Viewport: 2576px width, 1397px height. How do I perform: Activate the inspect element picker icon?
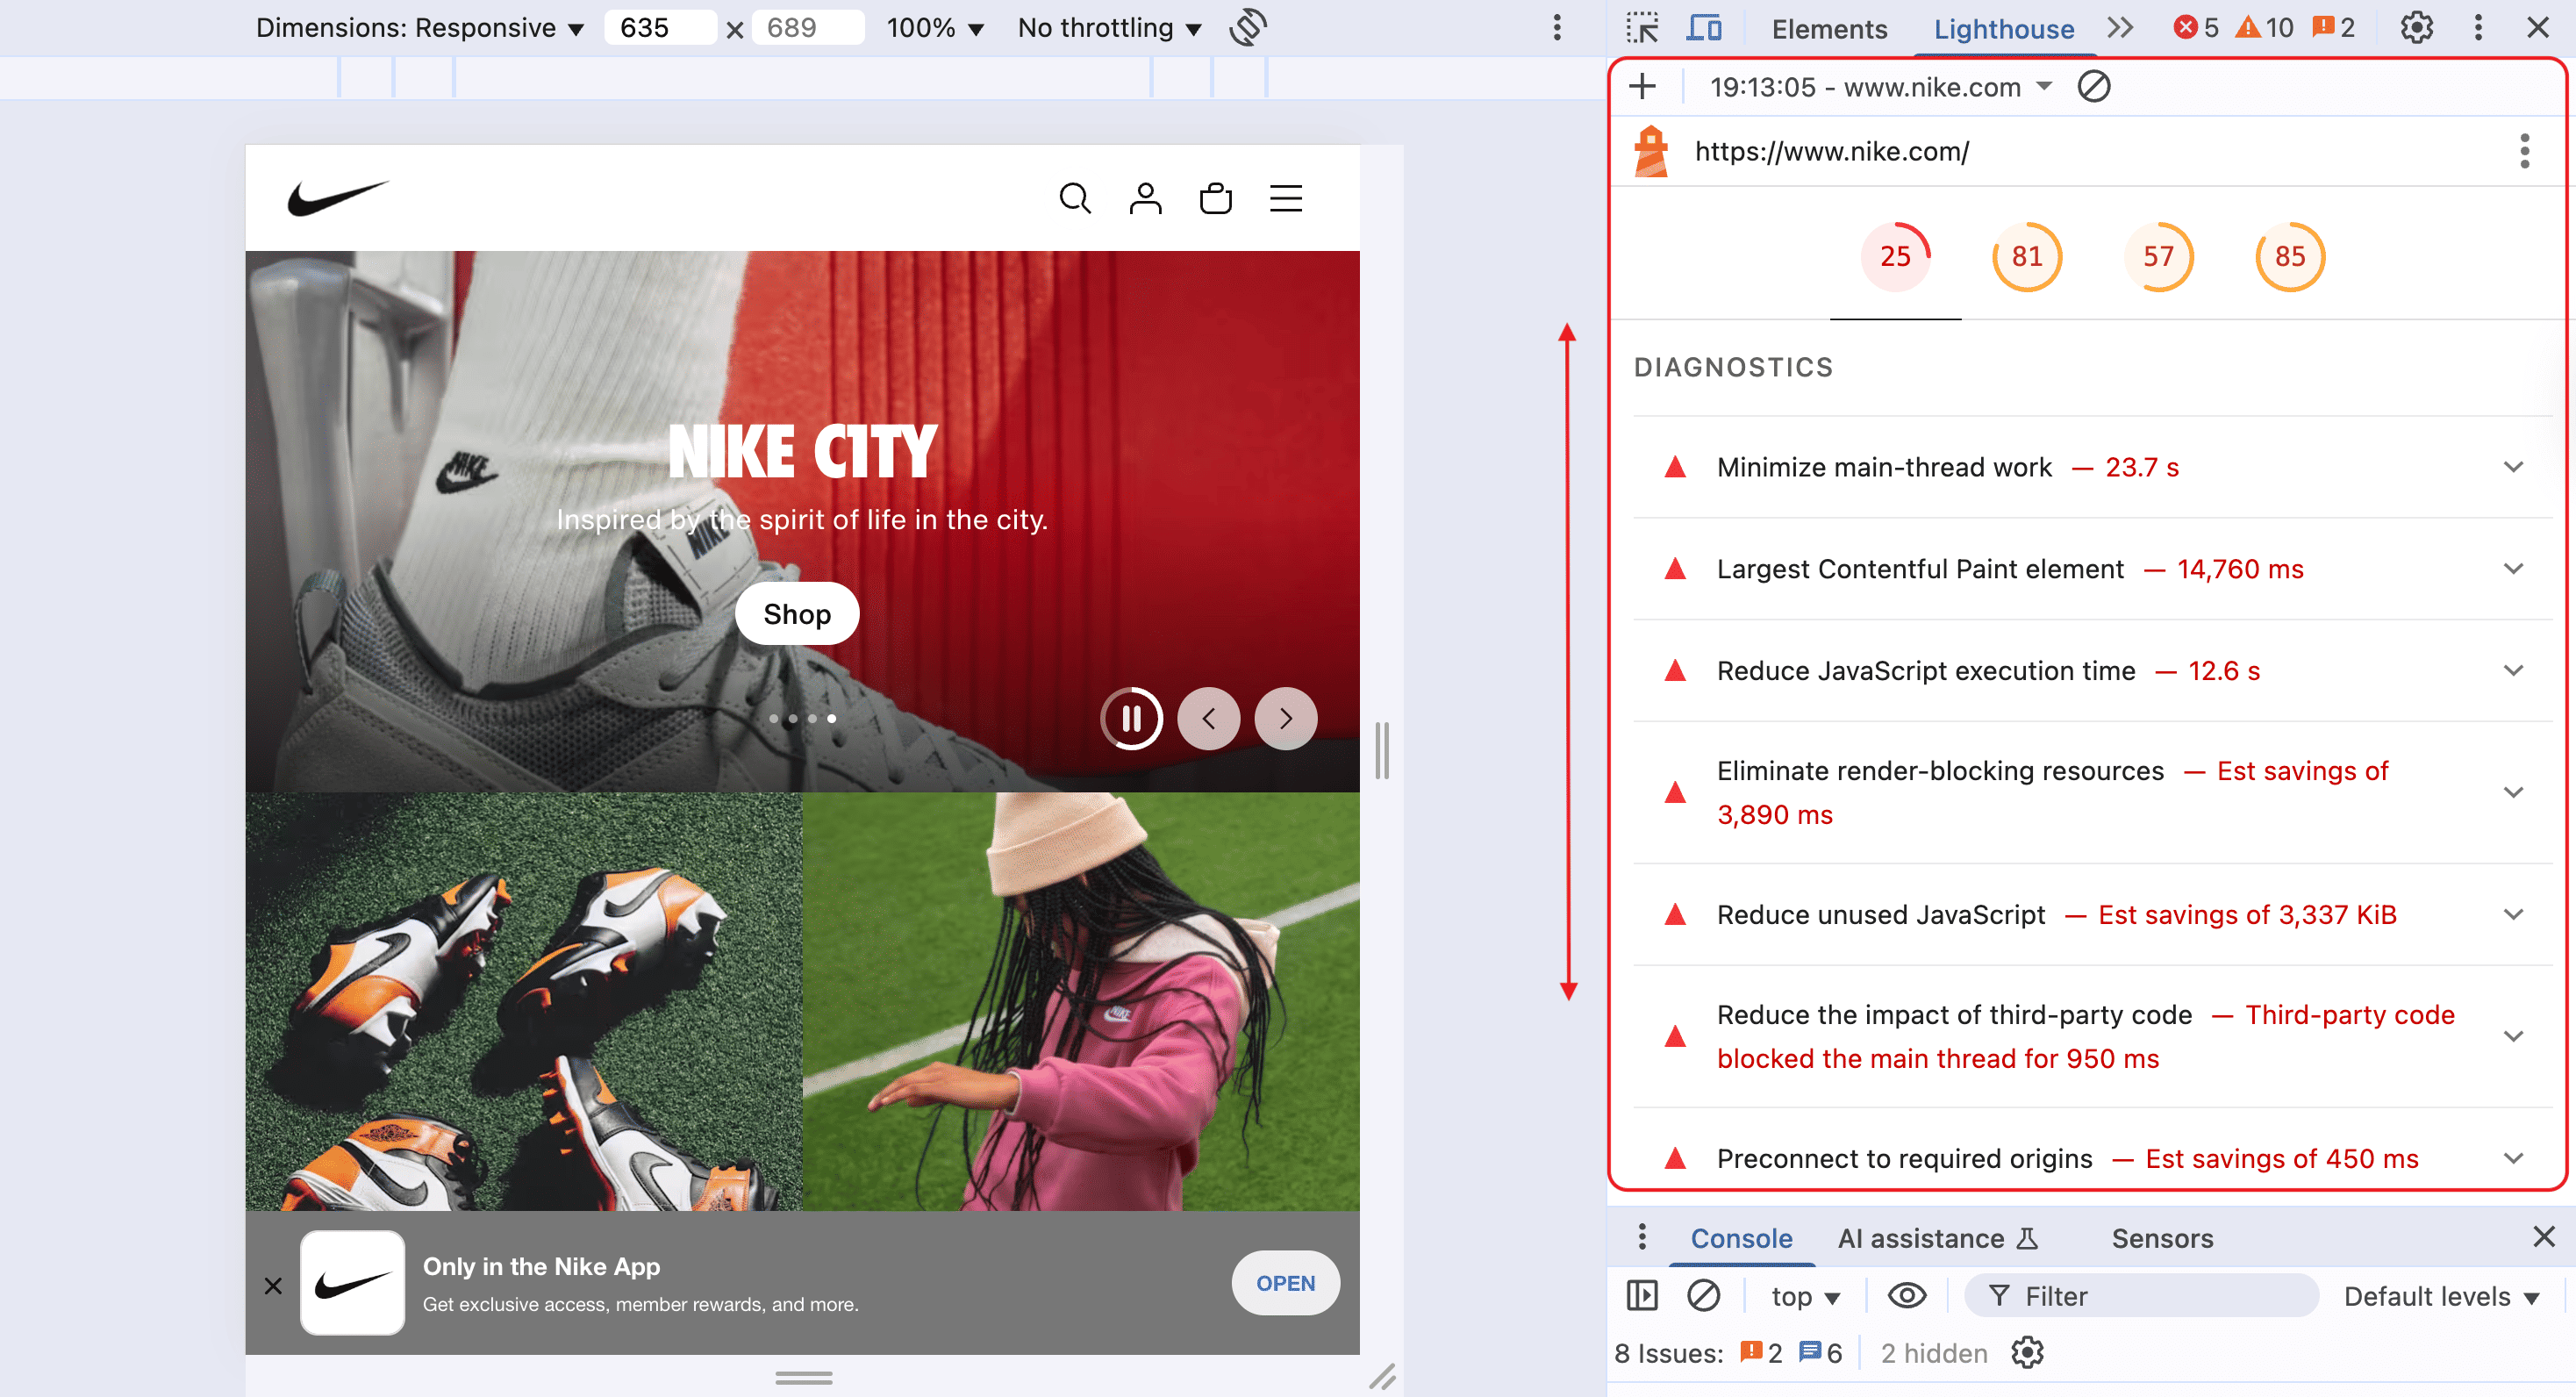[1642, 27]
